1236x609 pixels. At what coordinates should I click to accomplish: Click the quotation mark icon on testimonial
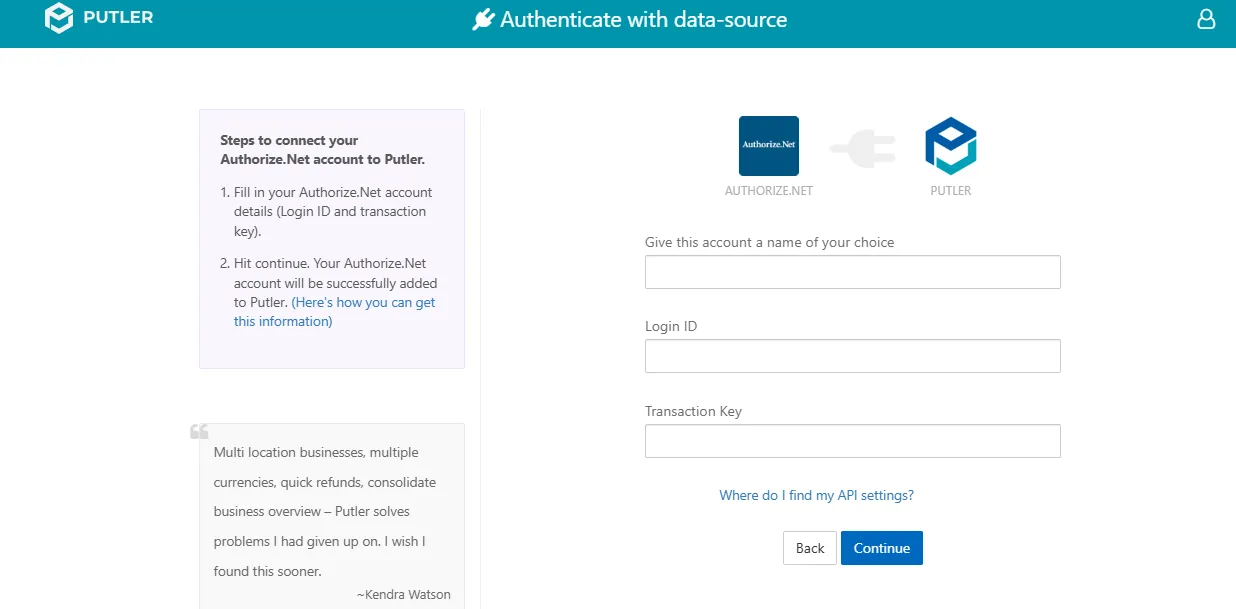(199, 432)
